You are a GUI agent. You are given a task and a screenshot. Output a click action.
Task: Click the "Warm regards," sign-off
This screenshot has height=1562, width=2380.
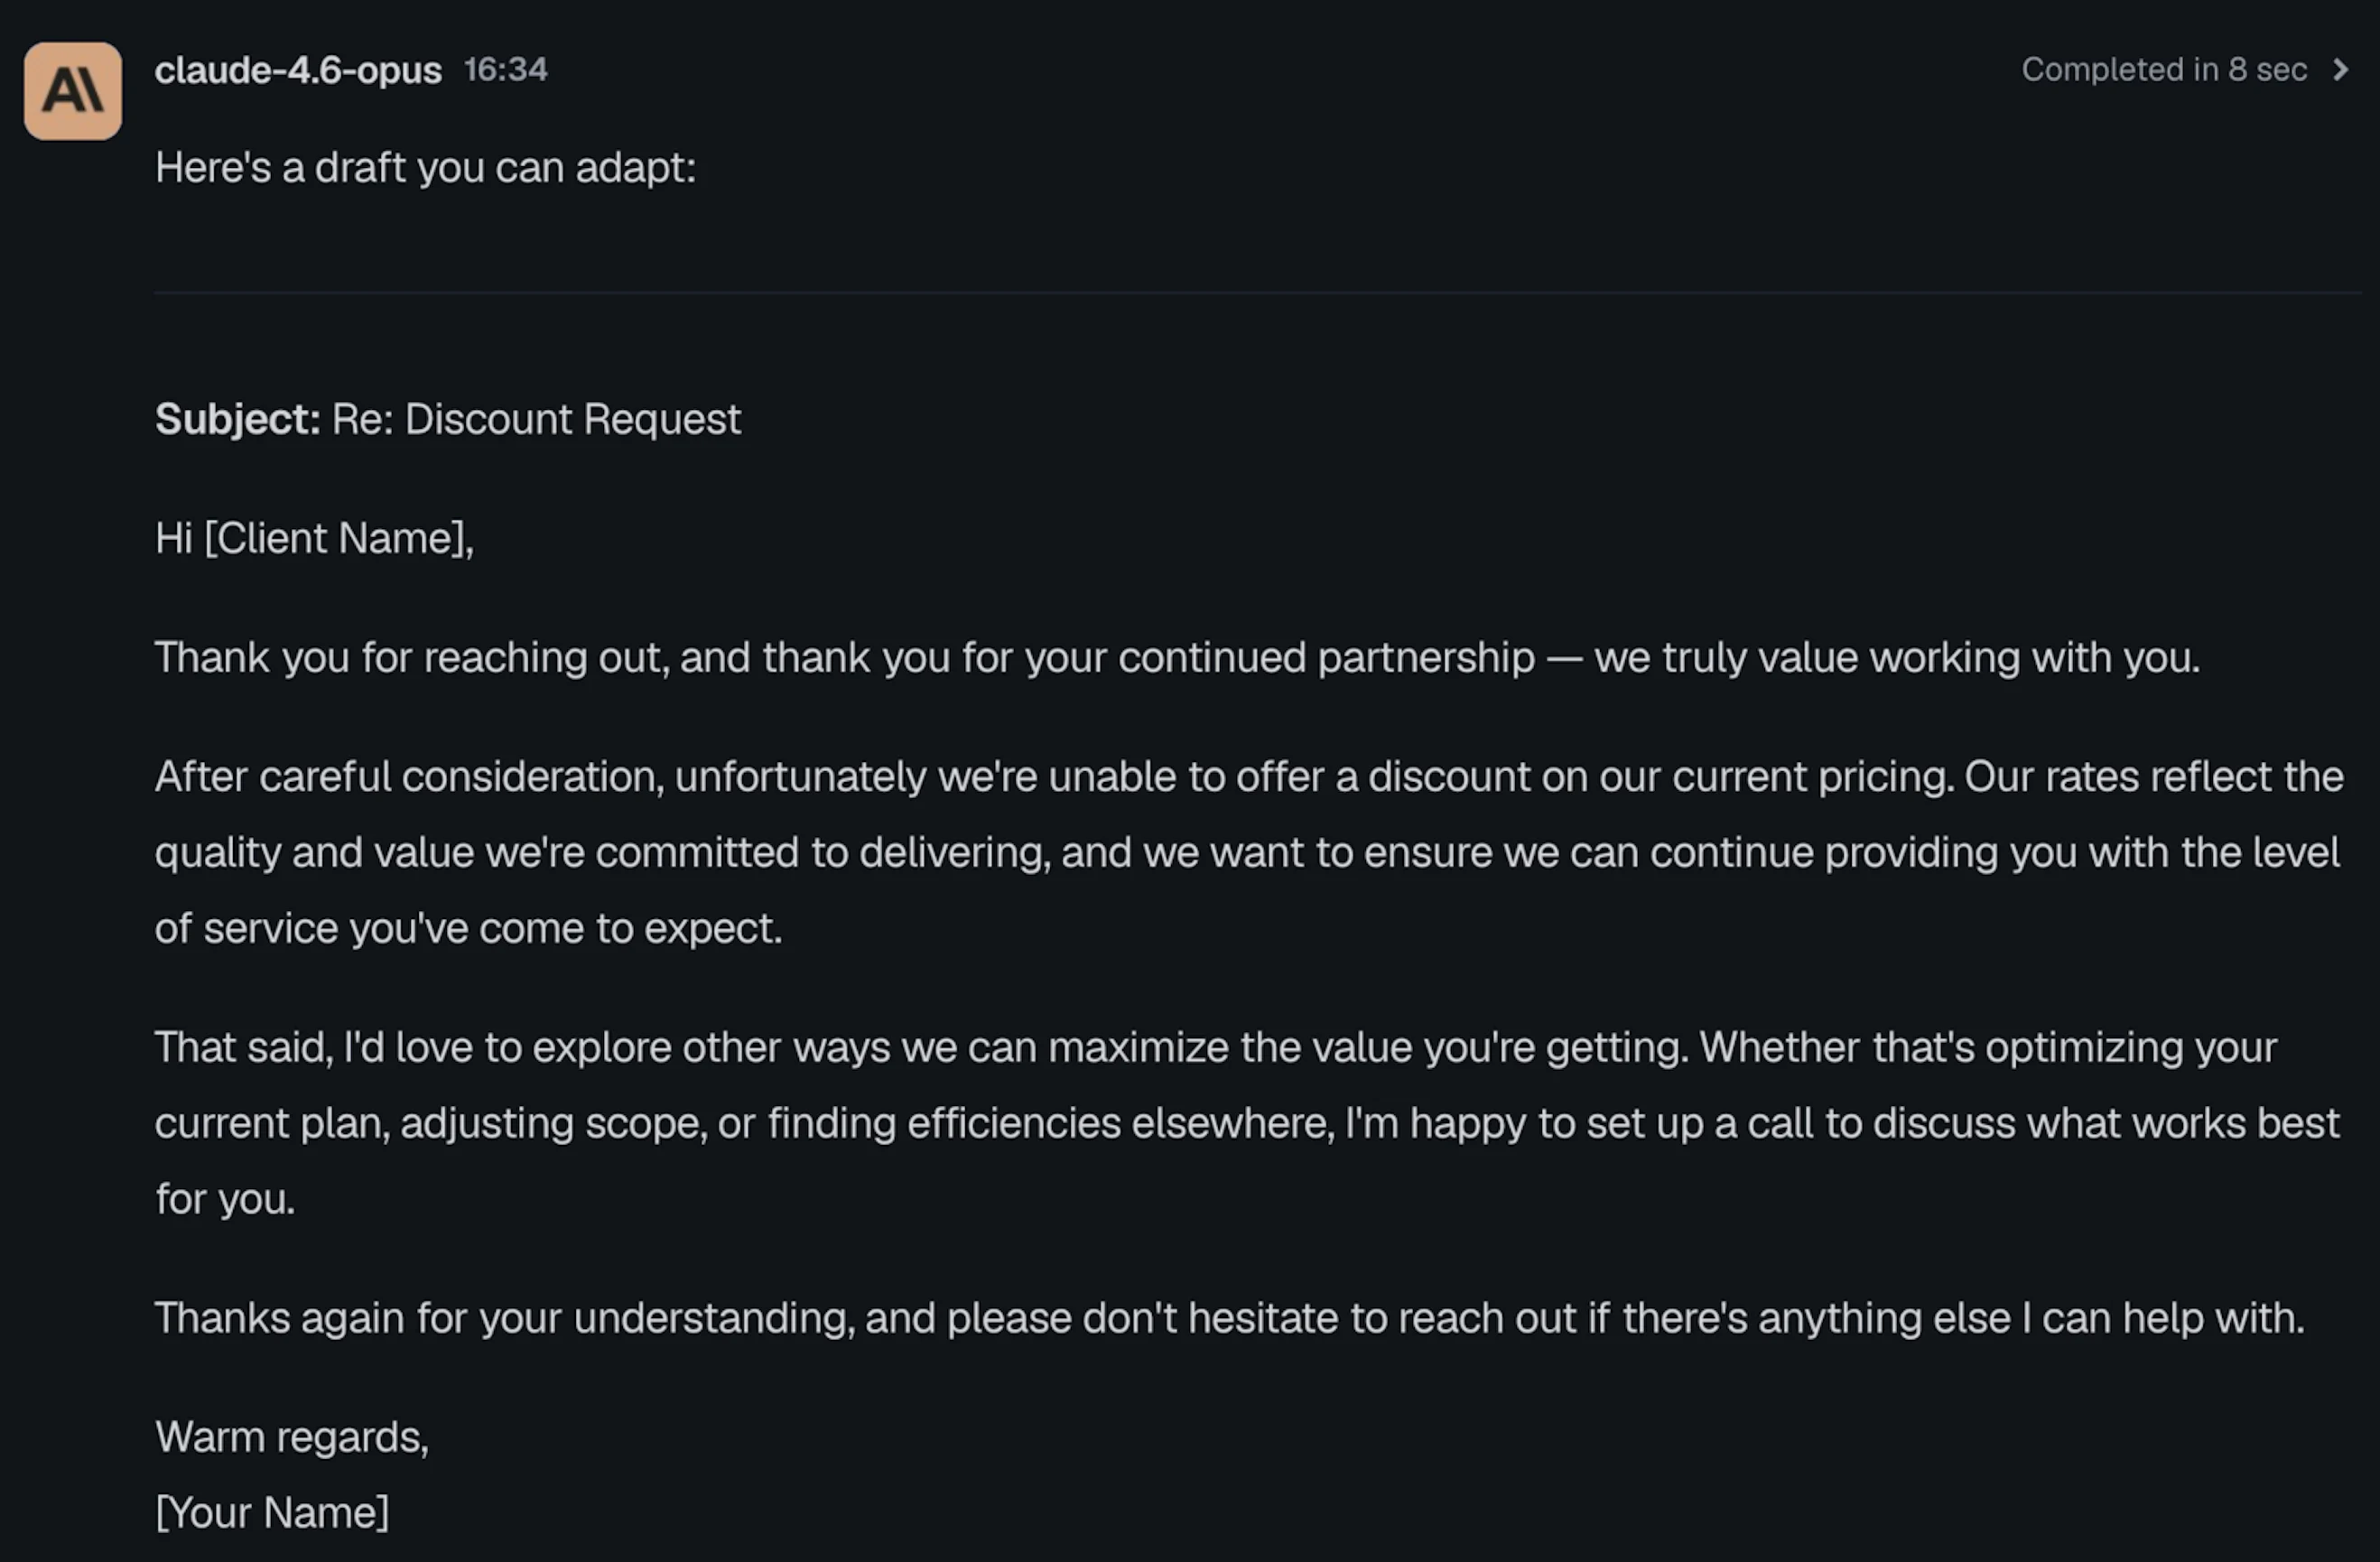(291, 1437)
